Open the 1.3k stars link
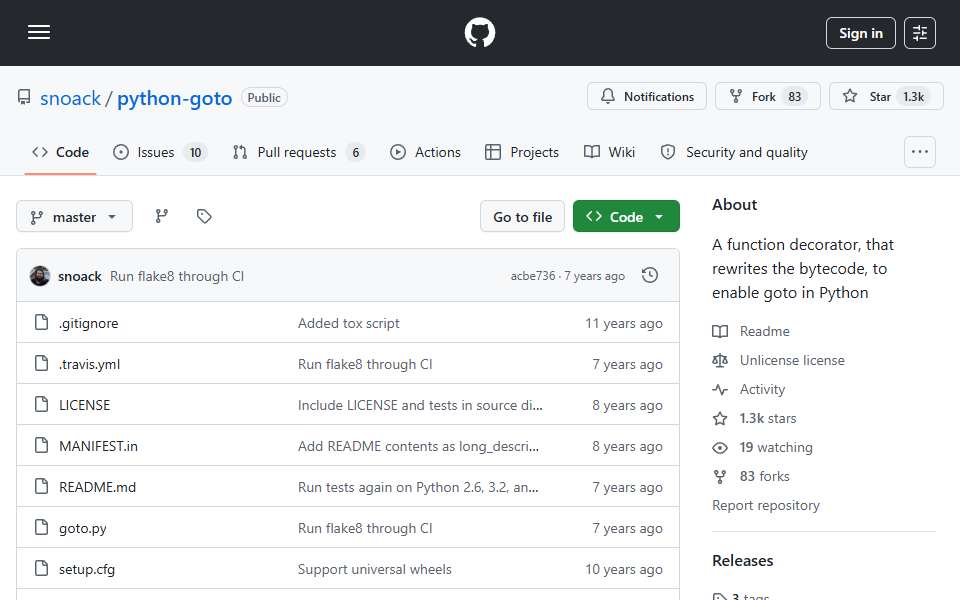Screen dimensions: 960x600 768,419
